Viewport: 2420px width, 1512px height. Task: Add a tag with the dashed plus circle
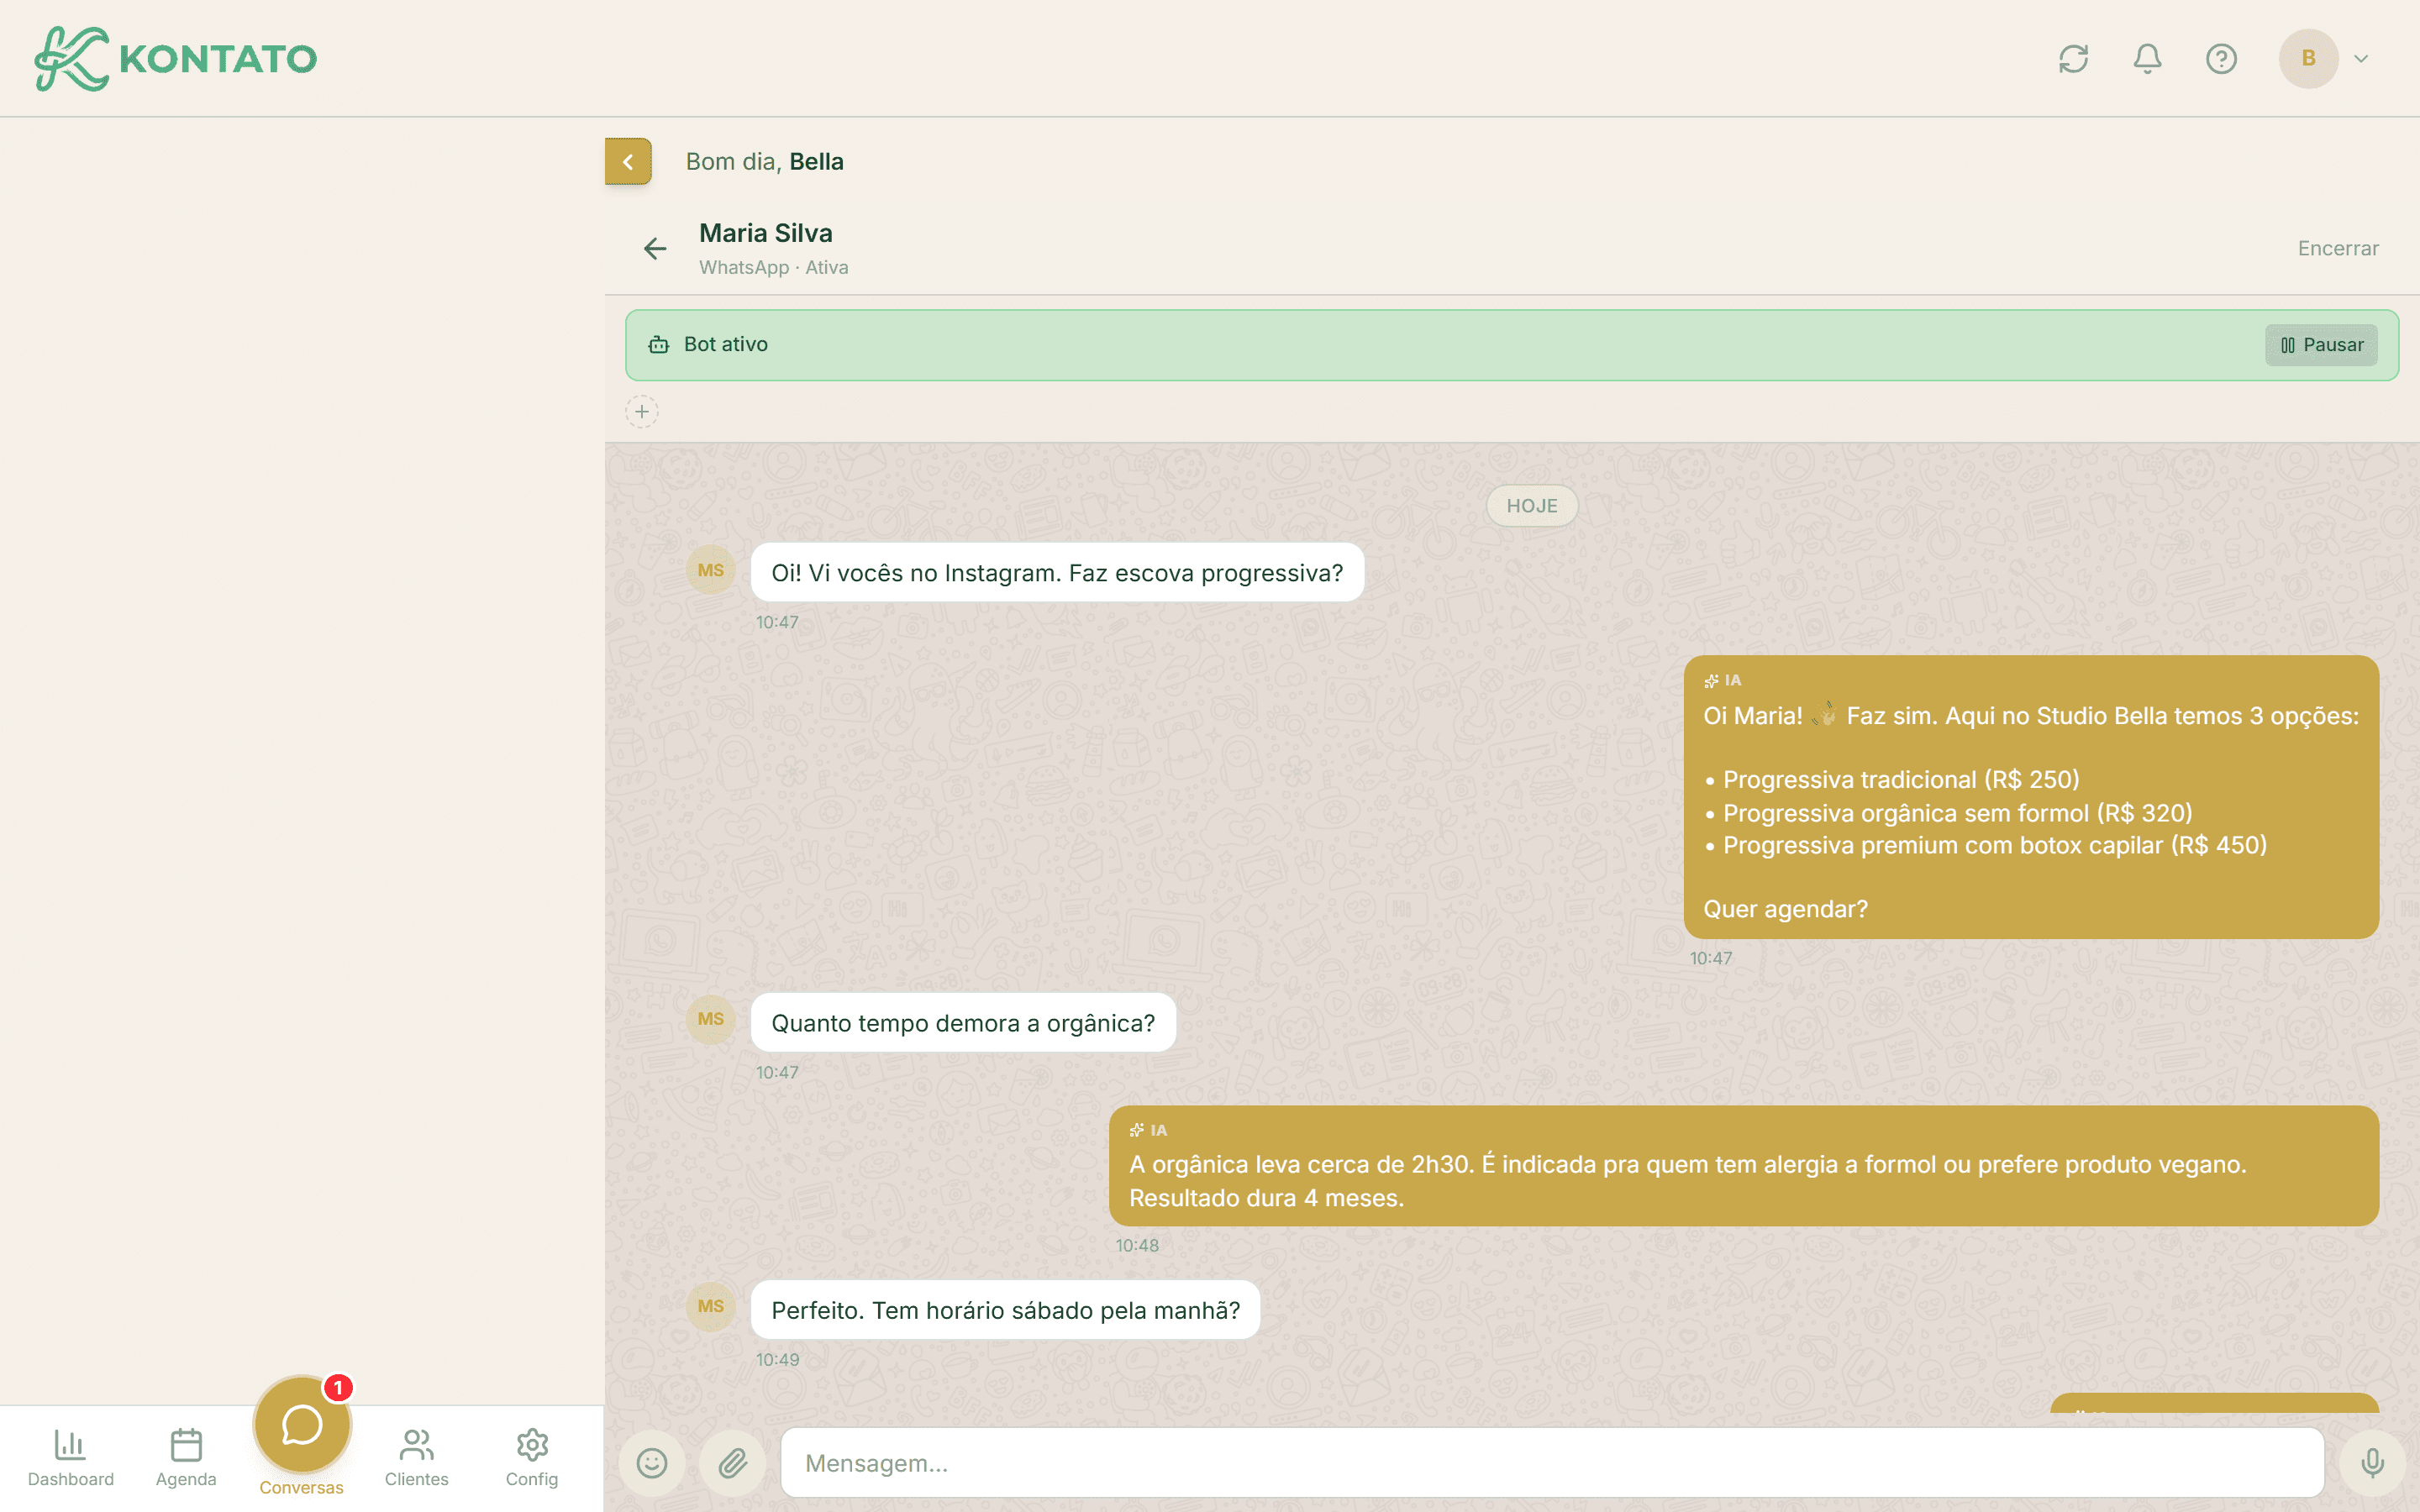tap(642, 411)
